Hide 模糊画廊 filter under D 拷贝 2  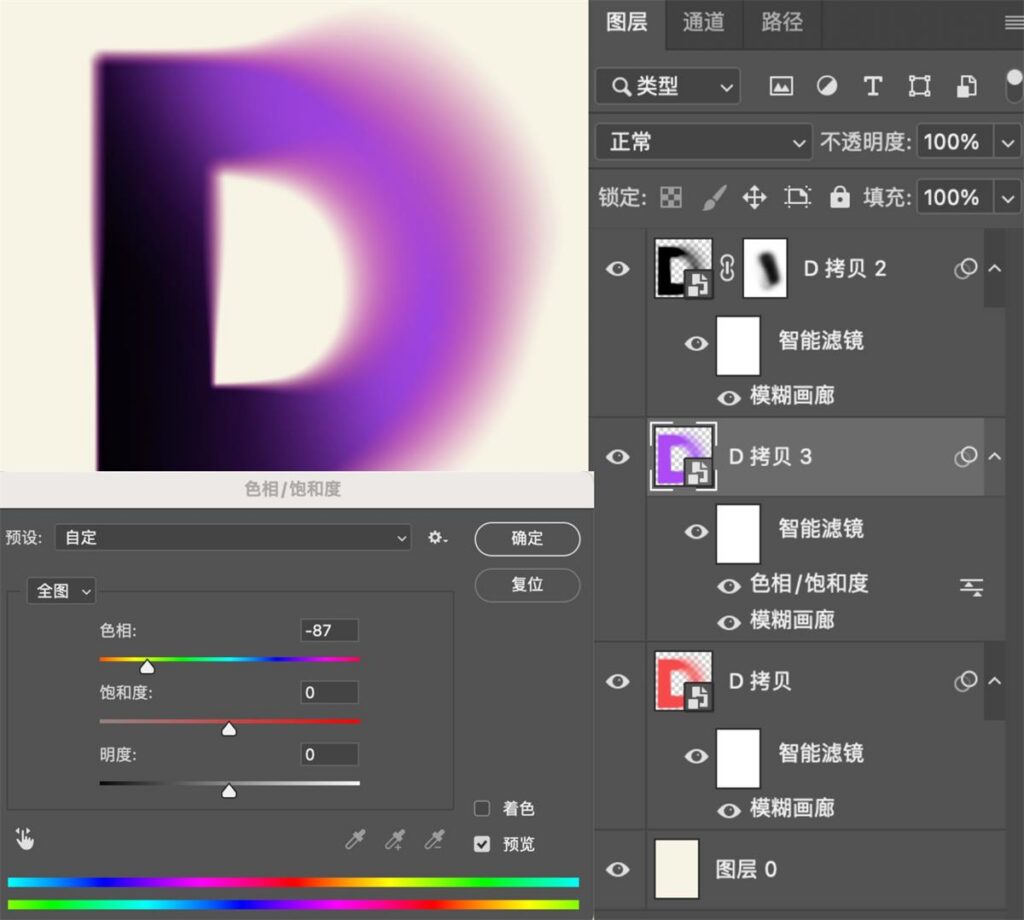point(729,398)
